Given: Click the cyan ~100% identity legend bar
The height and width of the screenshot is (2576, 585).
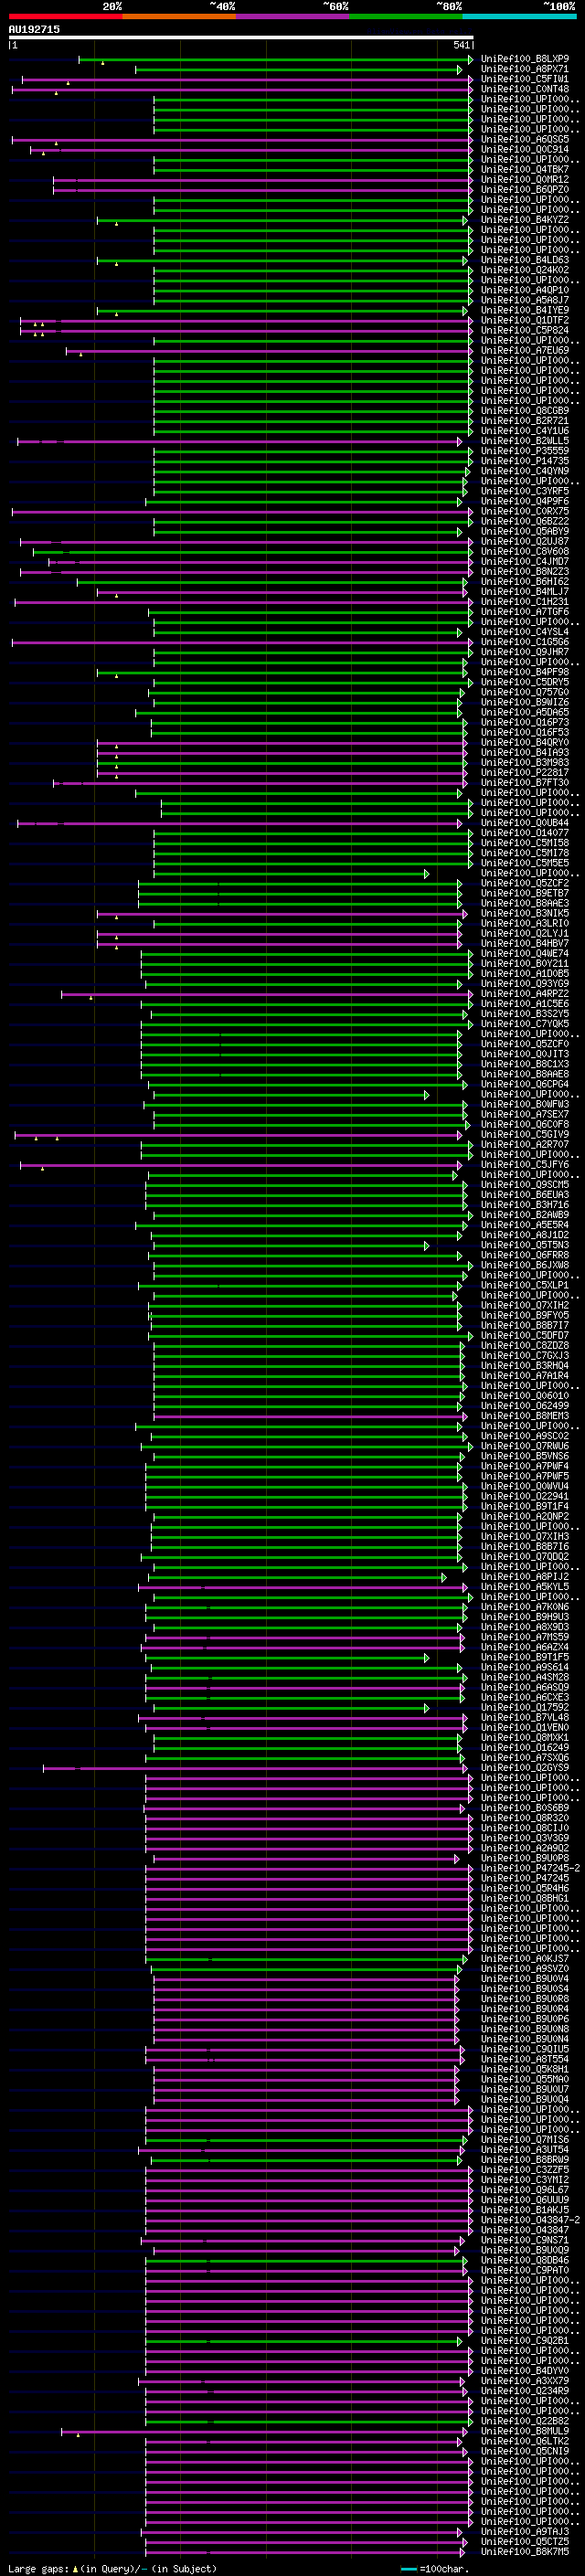Looking at the screenshot, I should pos(519,16).
